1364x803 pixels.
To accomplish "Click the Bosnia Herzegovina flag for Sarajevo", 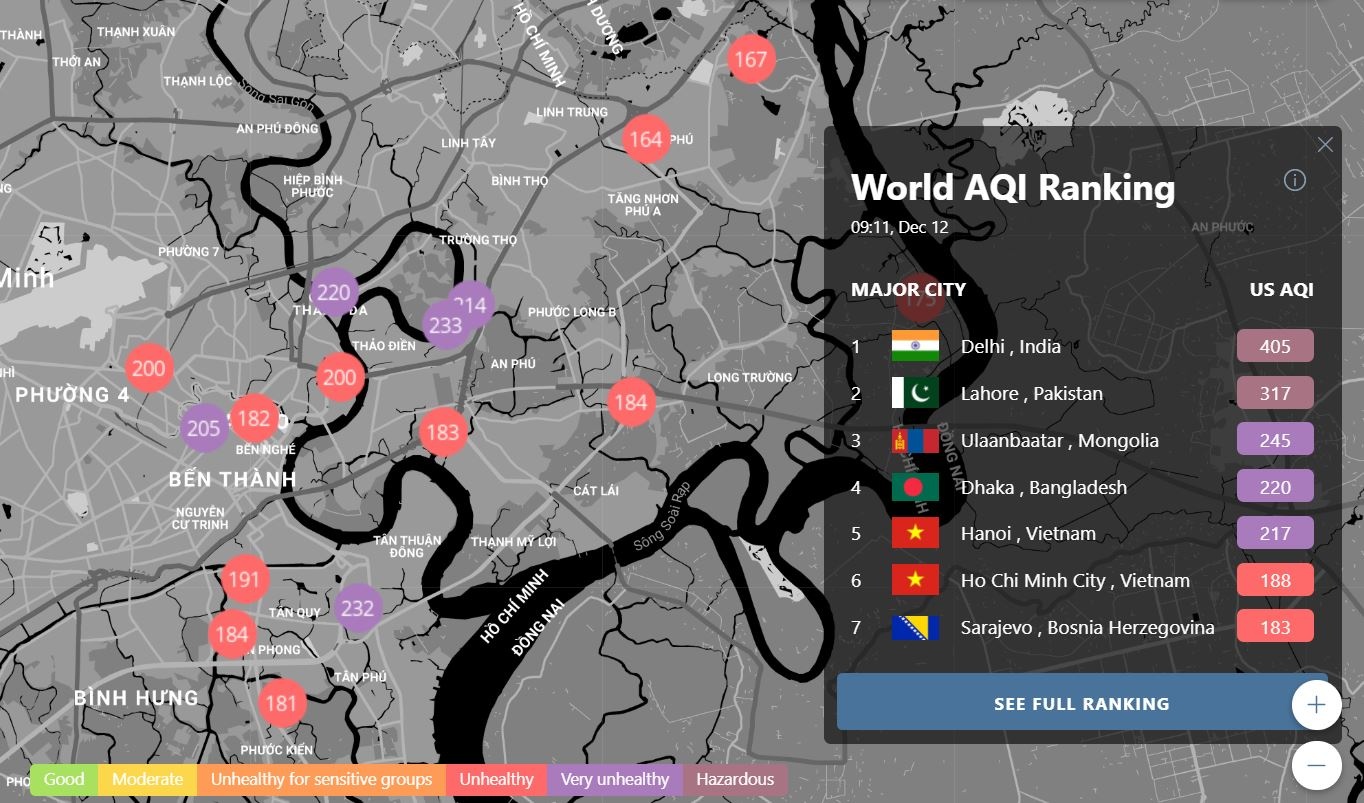I will pyautogui.click(x=915, y=627).
